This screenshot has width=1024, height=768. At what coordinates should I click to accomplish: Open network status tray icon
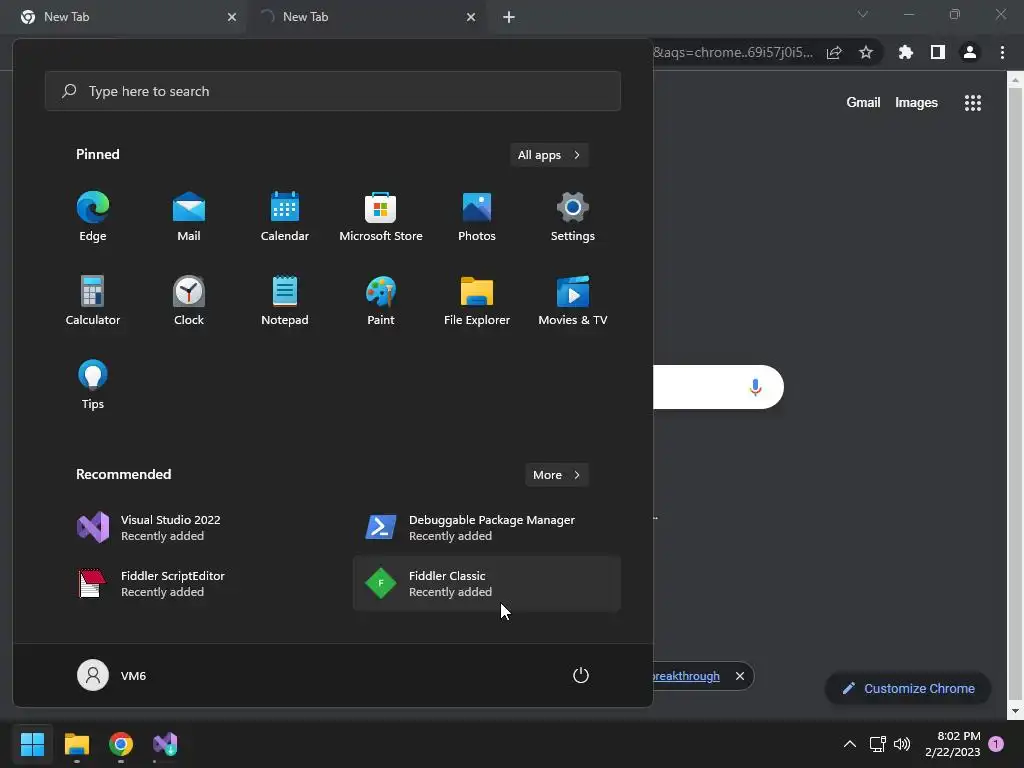(877, 744)
